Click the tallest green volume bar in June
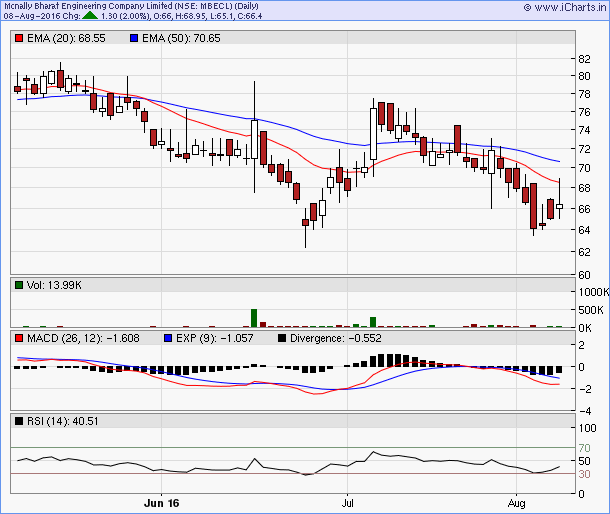610x514 pixels. 254,318
